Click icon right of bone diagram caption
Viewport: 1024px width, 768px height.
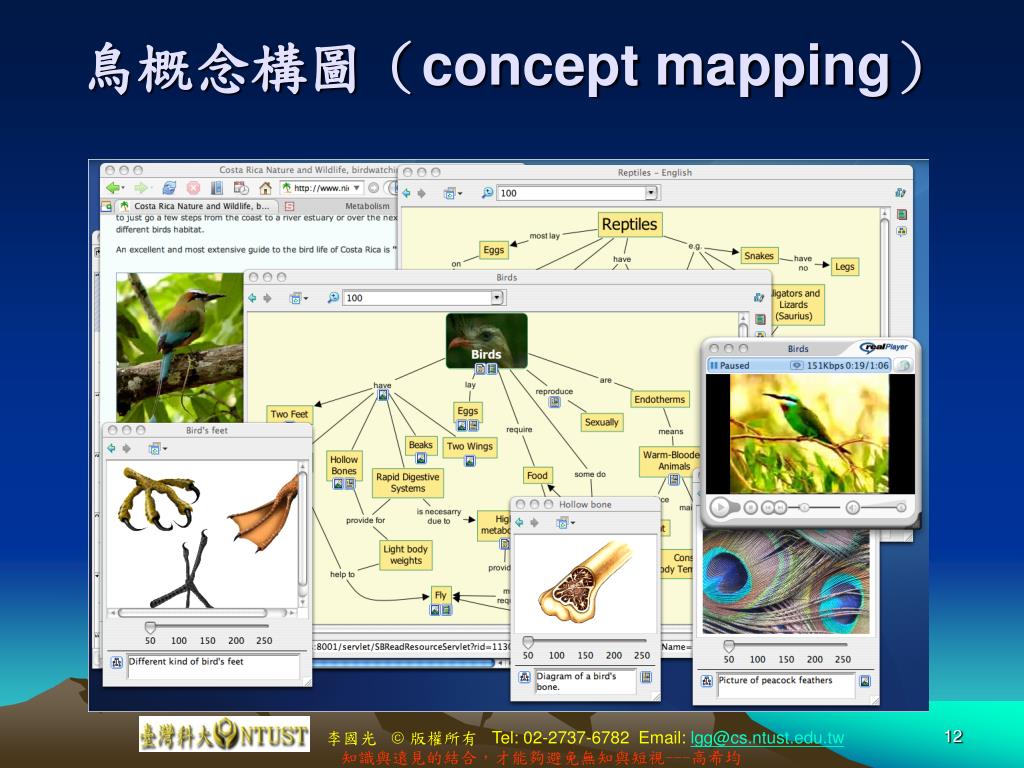pos(646,677)
